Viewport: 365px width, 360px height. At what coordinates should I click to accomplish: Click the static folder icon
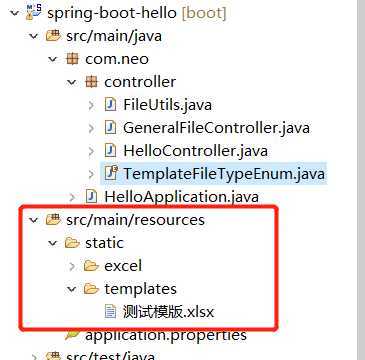point(72,243)
